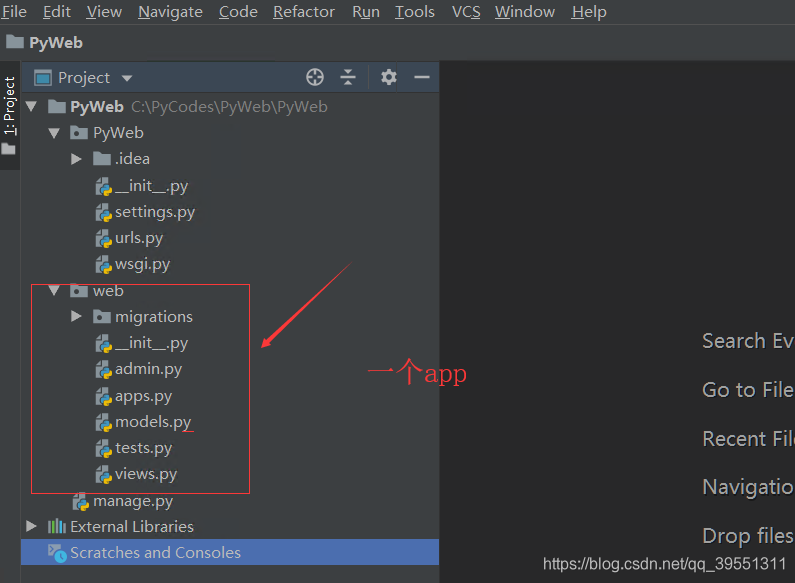
Task: Click the Python file icon of wsgi.py
Action: tap(103, 265)
